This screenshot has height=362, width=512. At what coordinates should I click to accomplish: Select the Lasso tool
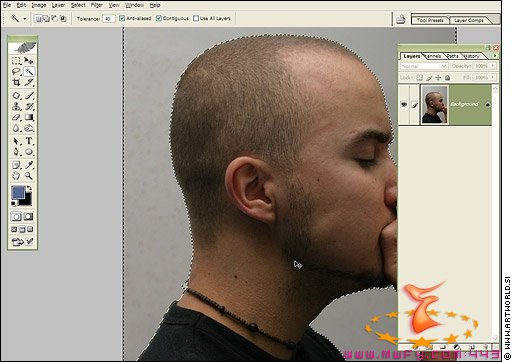pyautogui.click(x=16, y=71)
